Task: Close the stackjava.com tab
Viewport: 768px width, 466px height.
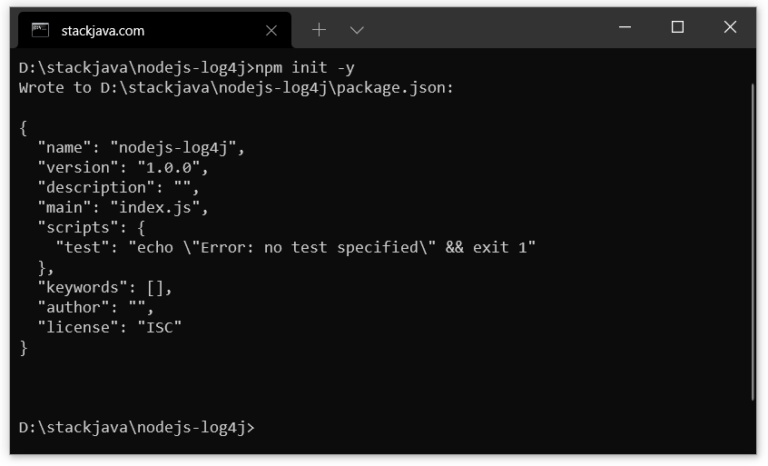Action: point(271,31)
